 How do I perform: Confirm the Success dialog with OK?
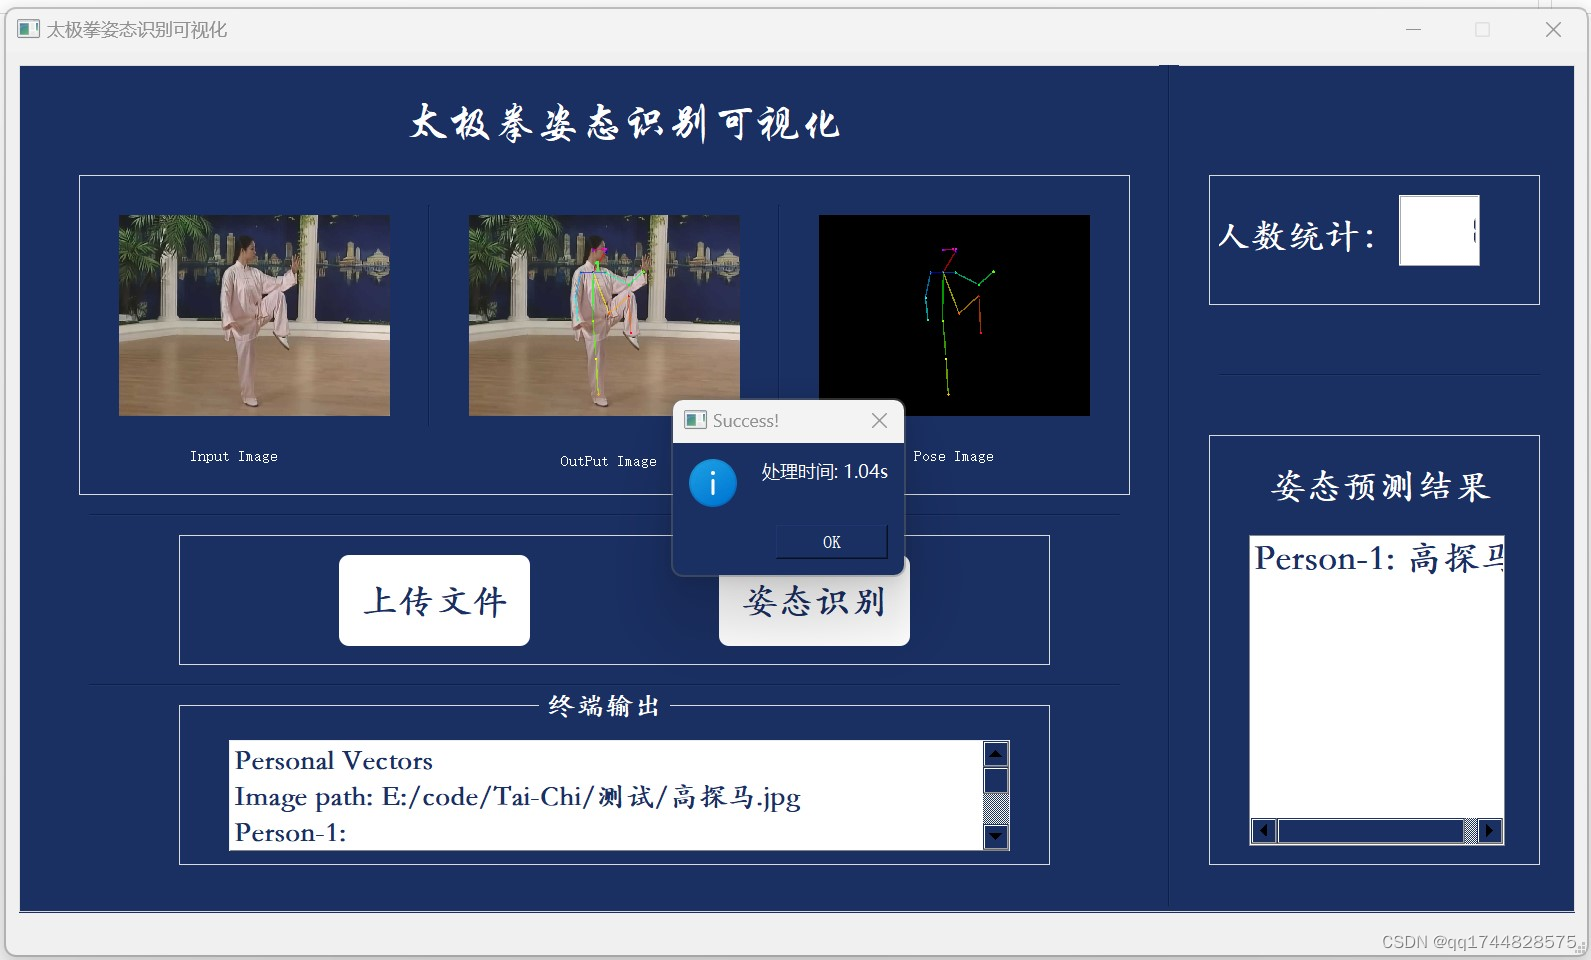click(x=832, y=542)
